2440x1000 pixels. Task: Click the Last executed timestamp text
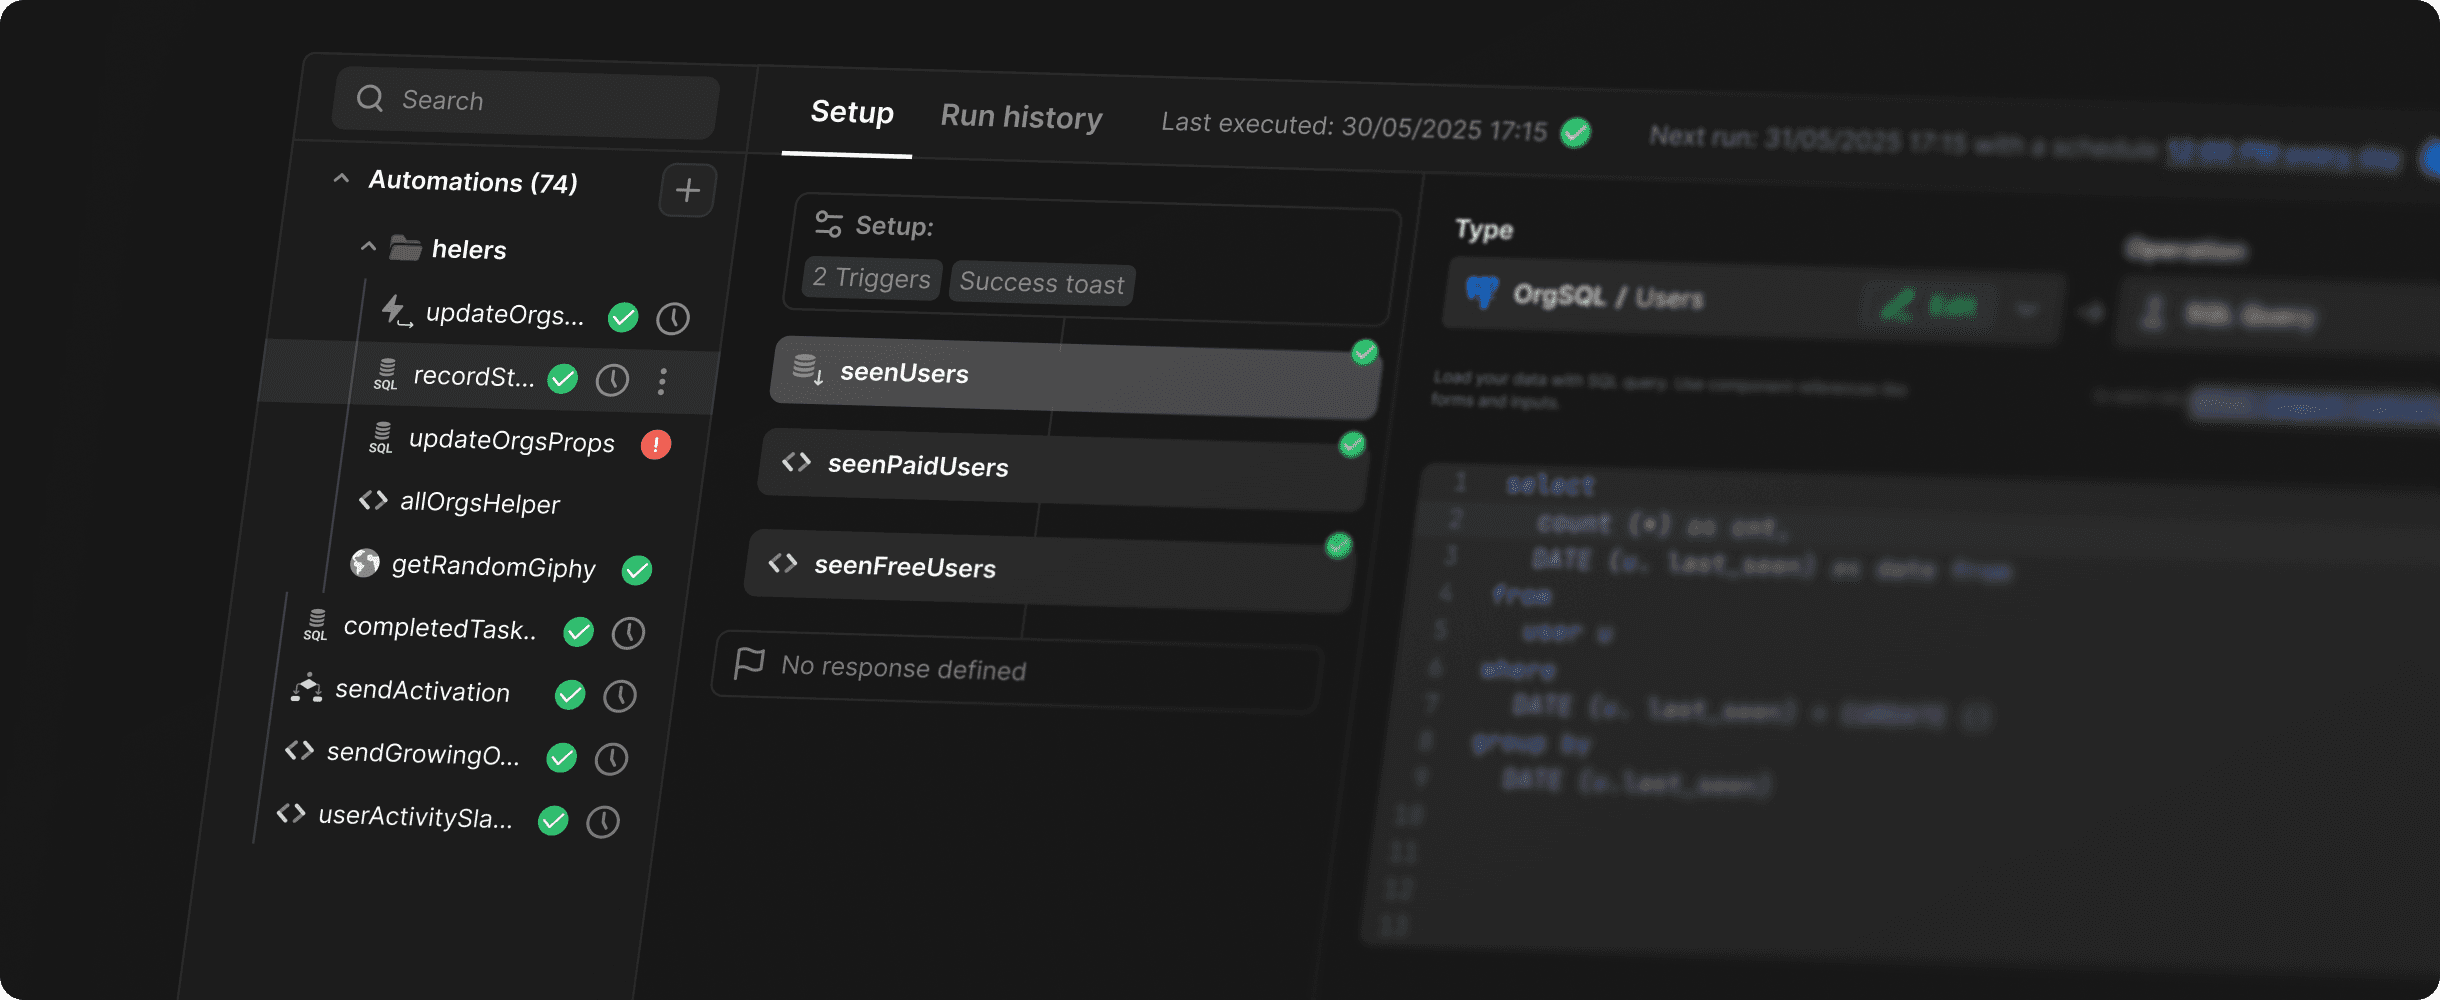click(x=1354, y=127)
